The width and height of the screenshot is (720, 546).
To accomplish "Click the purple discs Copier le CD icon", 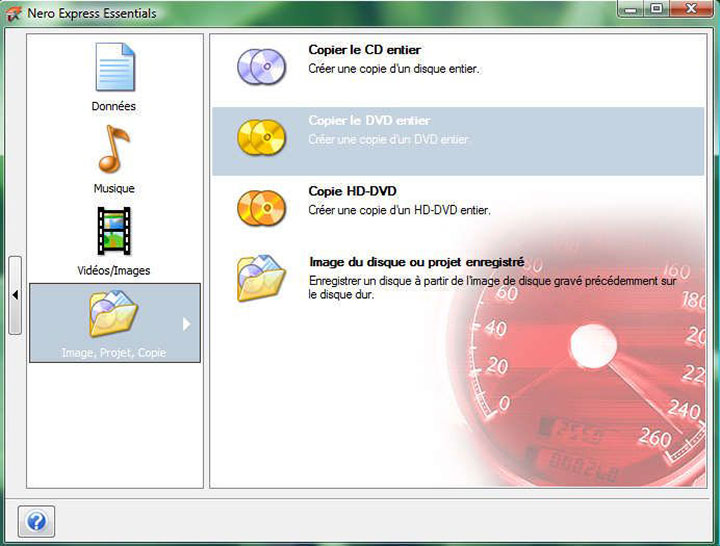I will [261, 67].
